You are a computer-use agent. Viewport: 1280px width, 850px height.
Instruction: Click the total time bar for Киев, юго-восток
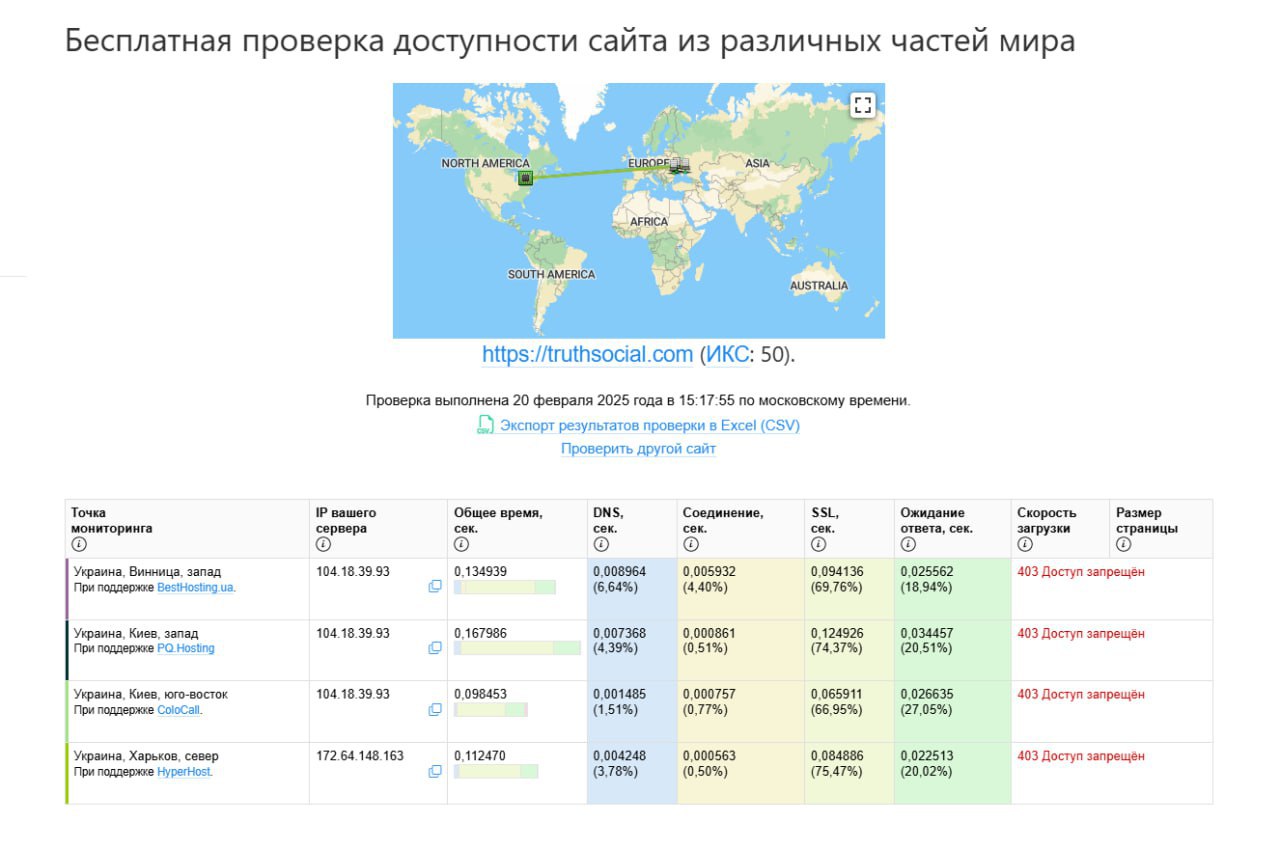tap(491, 709)
